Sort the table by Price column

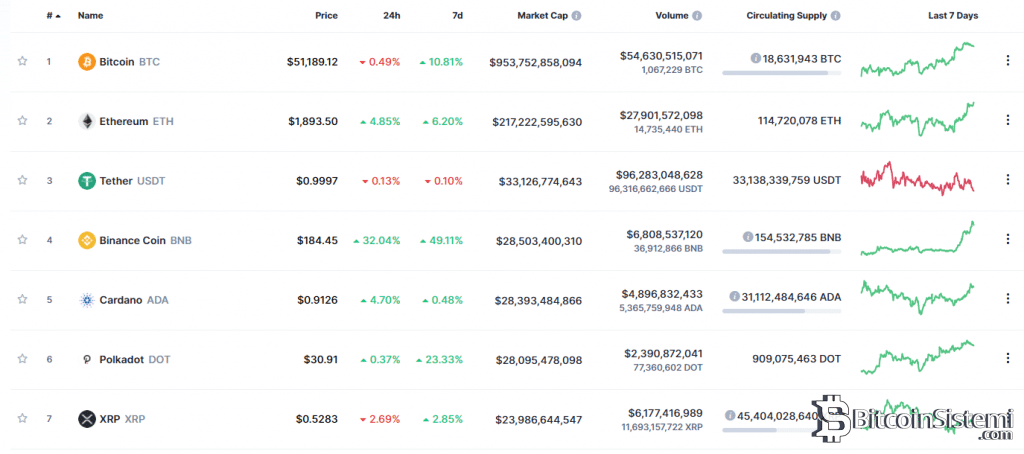pos(324,16)
